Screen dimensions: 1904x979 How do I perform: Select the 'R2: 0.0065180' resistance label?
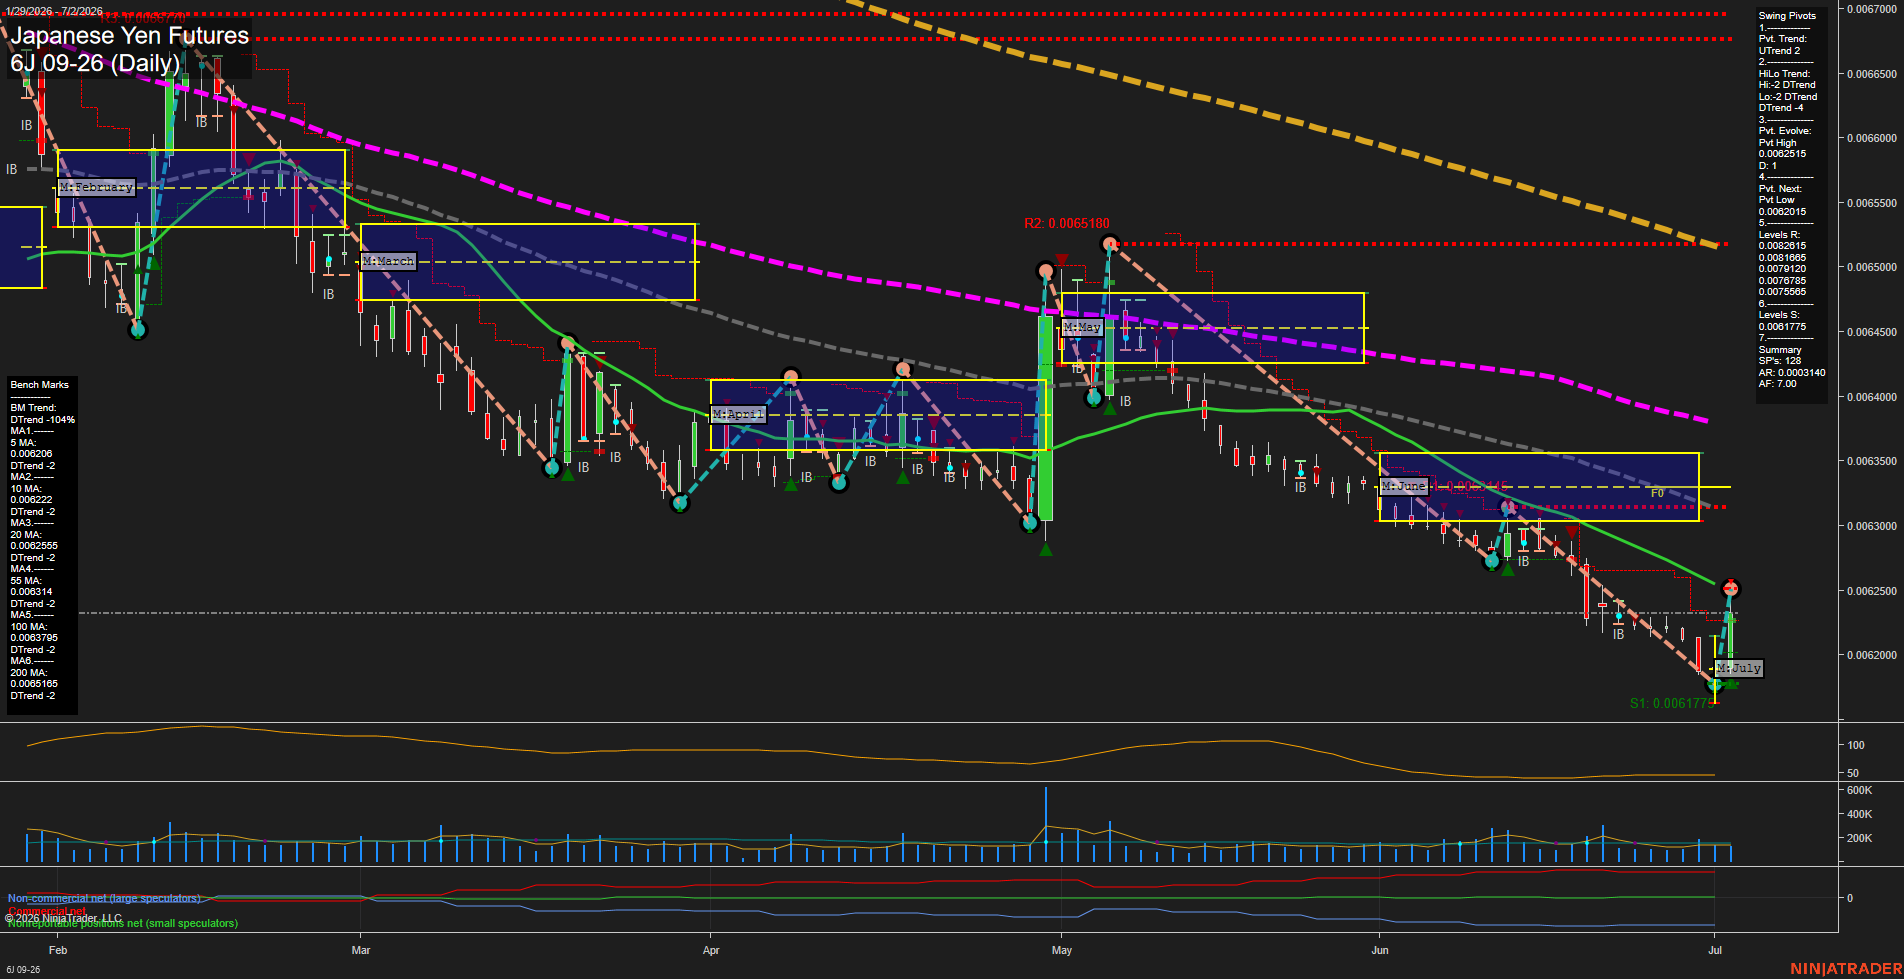(1067, 224)
